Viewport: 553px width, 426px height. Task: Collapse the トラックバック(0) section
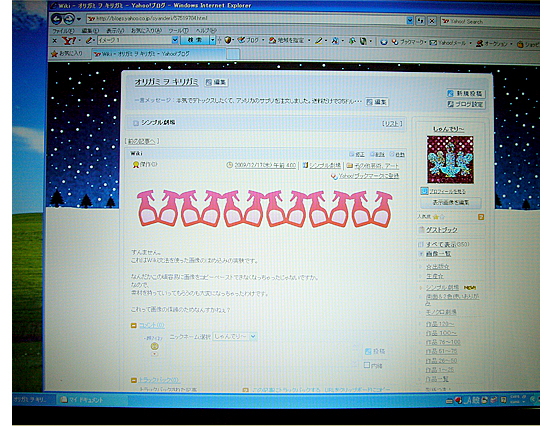click(134, 380)
